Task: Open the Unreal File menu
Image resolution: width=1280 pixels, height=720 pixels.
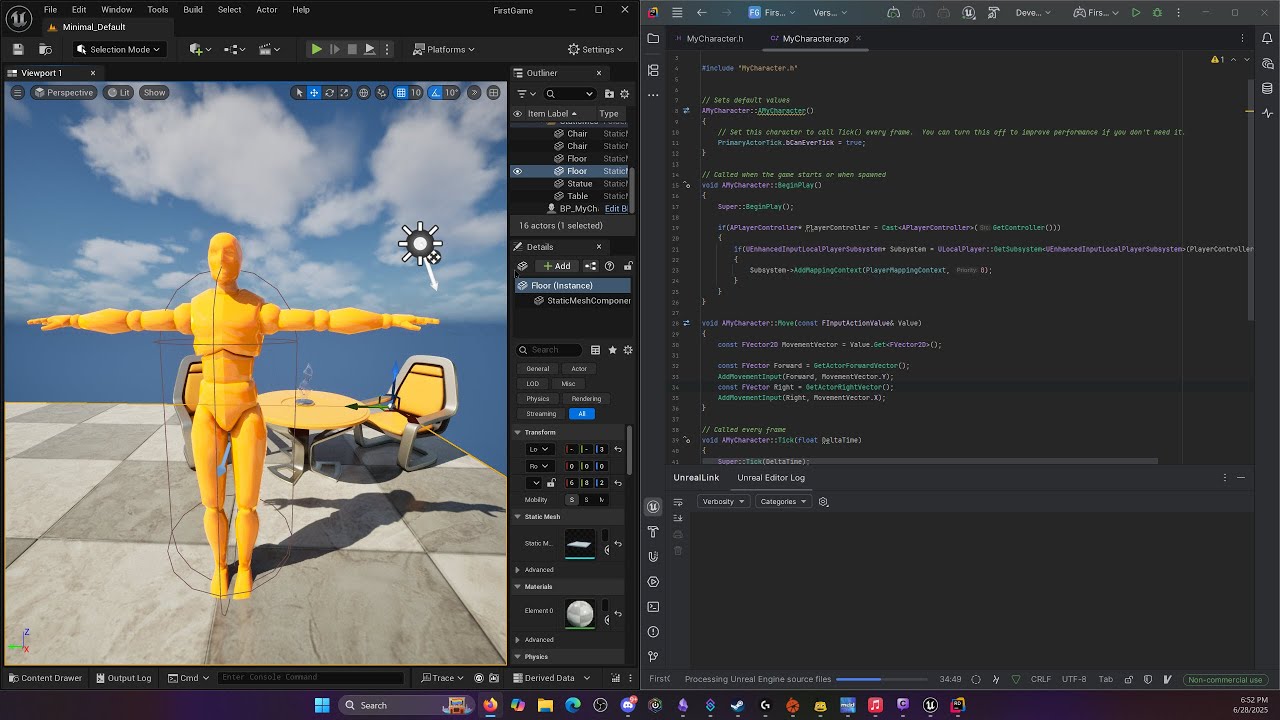Action: tap(50, 10)
